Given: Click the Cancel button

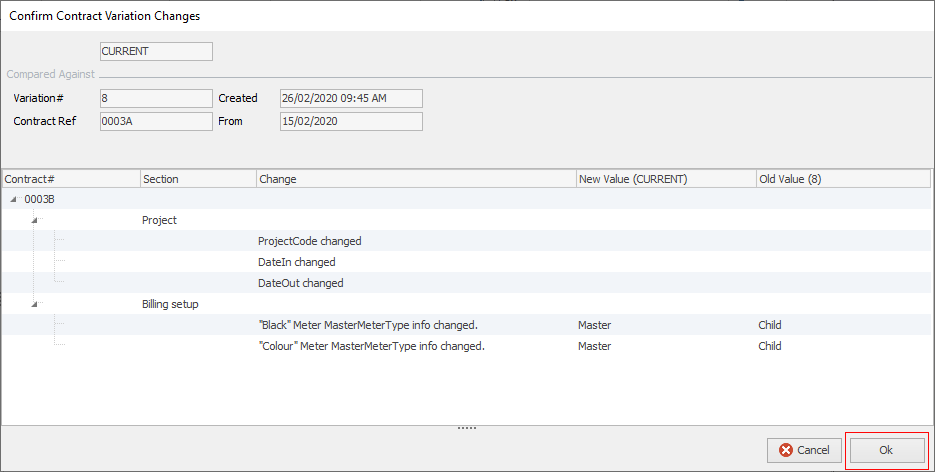Looking at the screenshot, I should [x=804, y=450].
